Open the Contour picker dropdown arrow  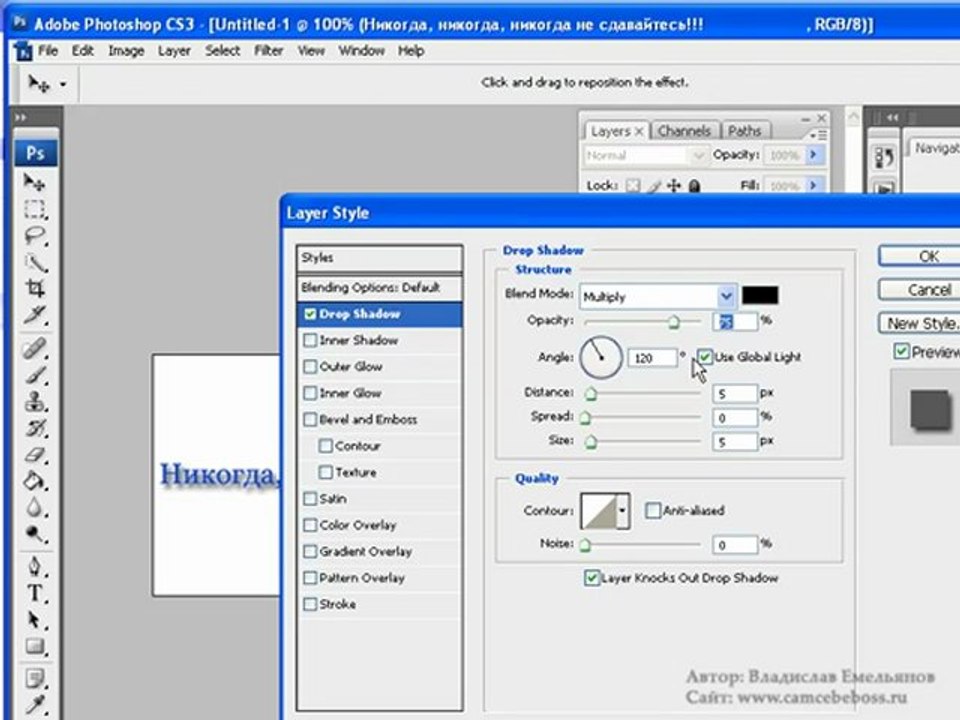tap(623, 511)
